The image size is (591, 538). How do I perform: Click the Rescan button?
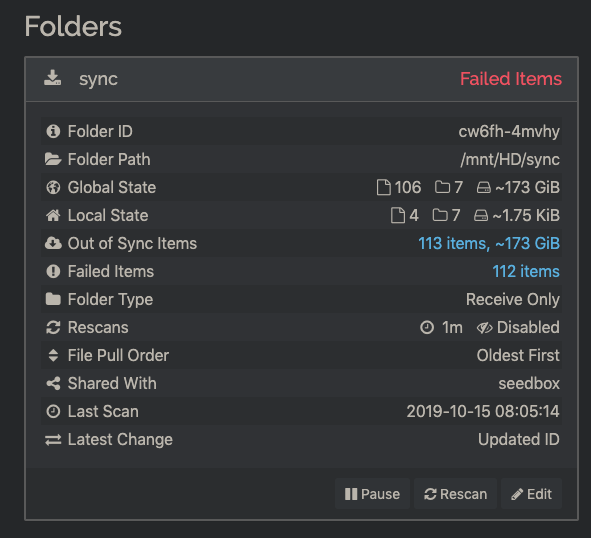(455, 494)
